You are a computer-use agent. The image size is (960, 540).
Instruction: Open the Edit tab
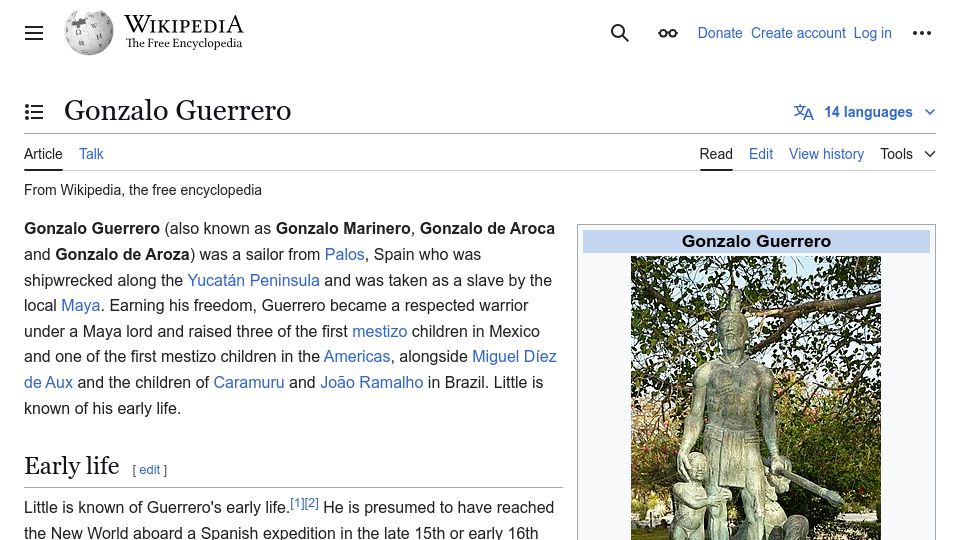761,154
